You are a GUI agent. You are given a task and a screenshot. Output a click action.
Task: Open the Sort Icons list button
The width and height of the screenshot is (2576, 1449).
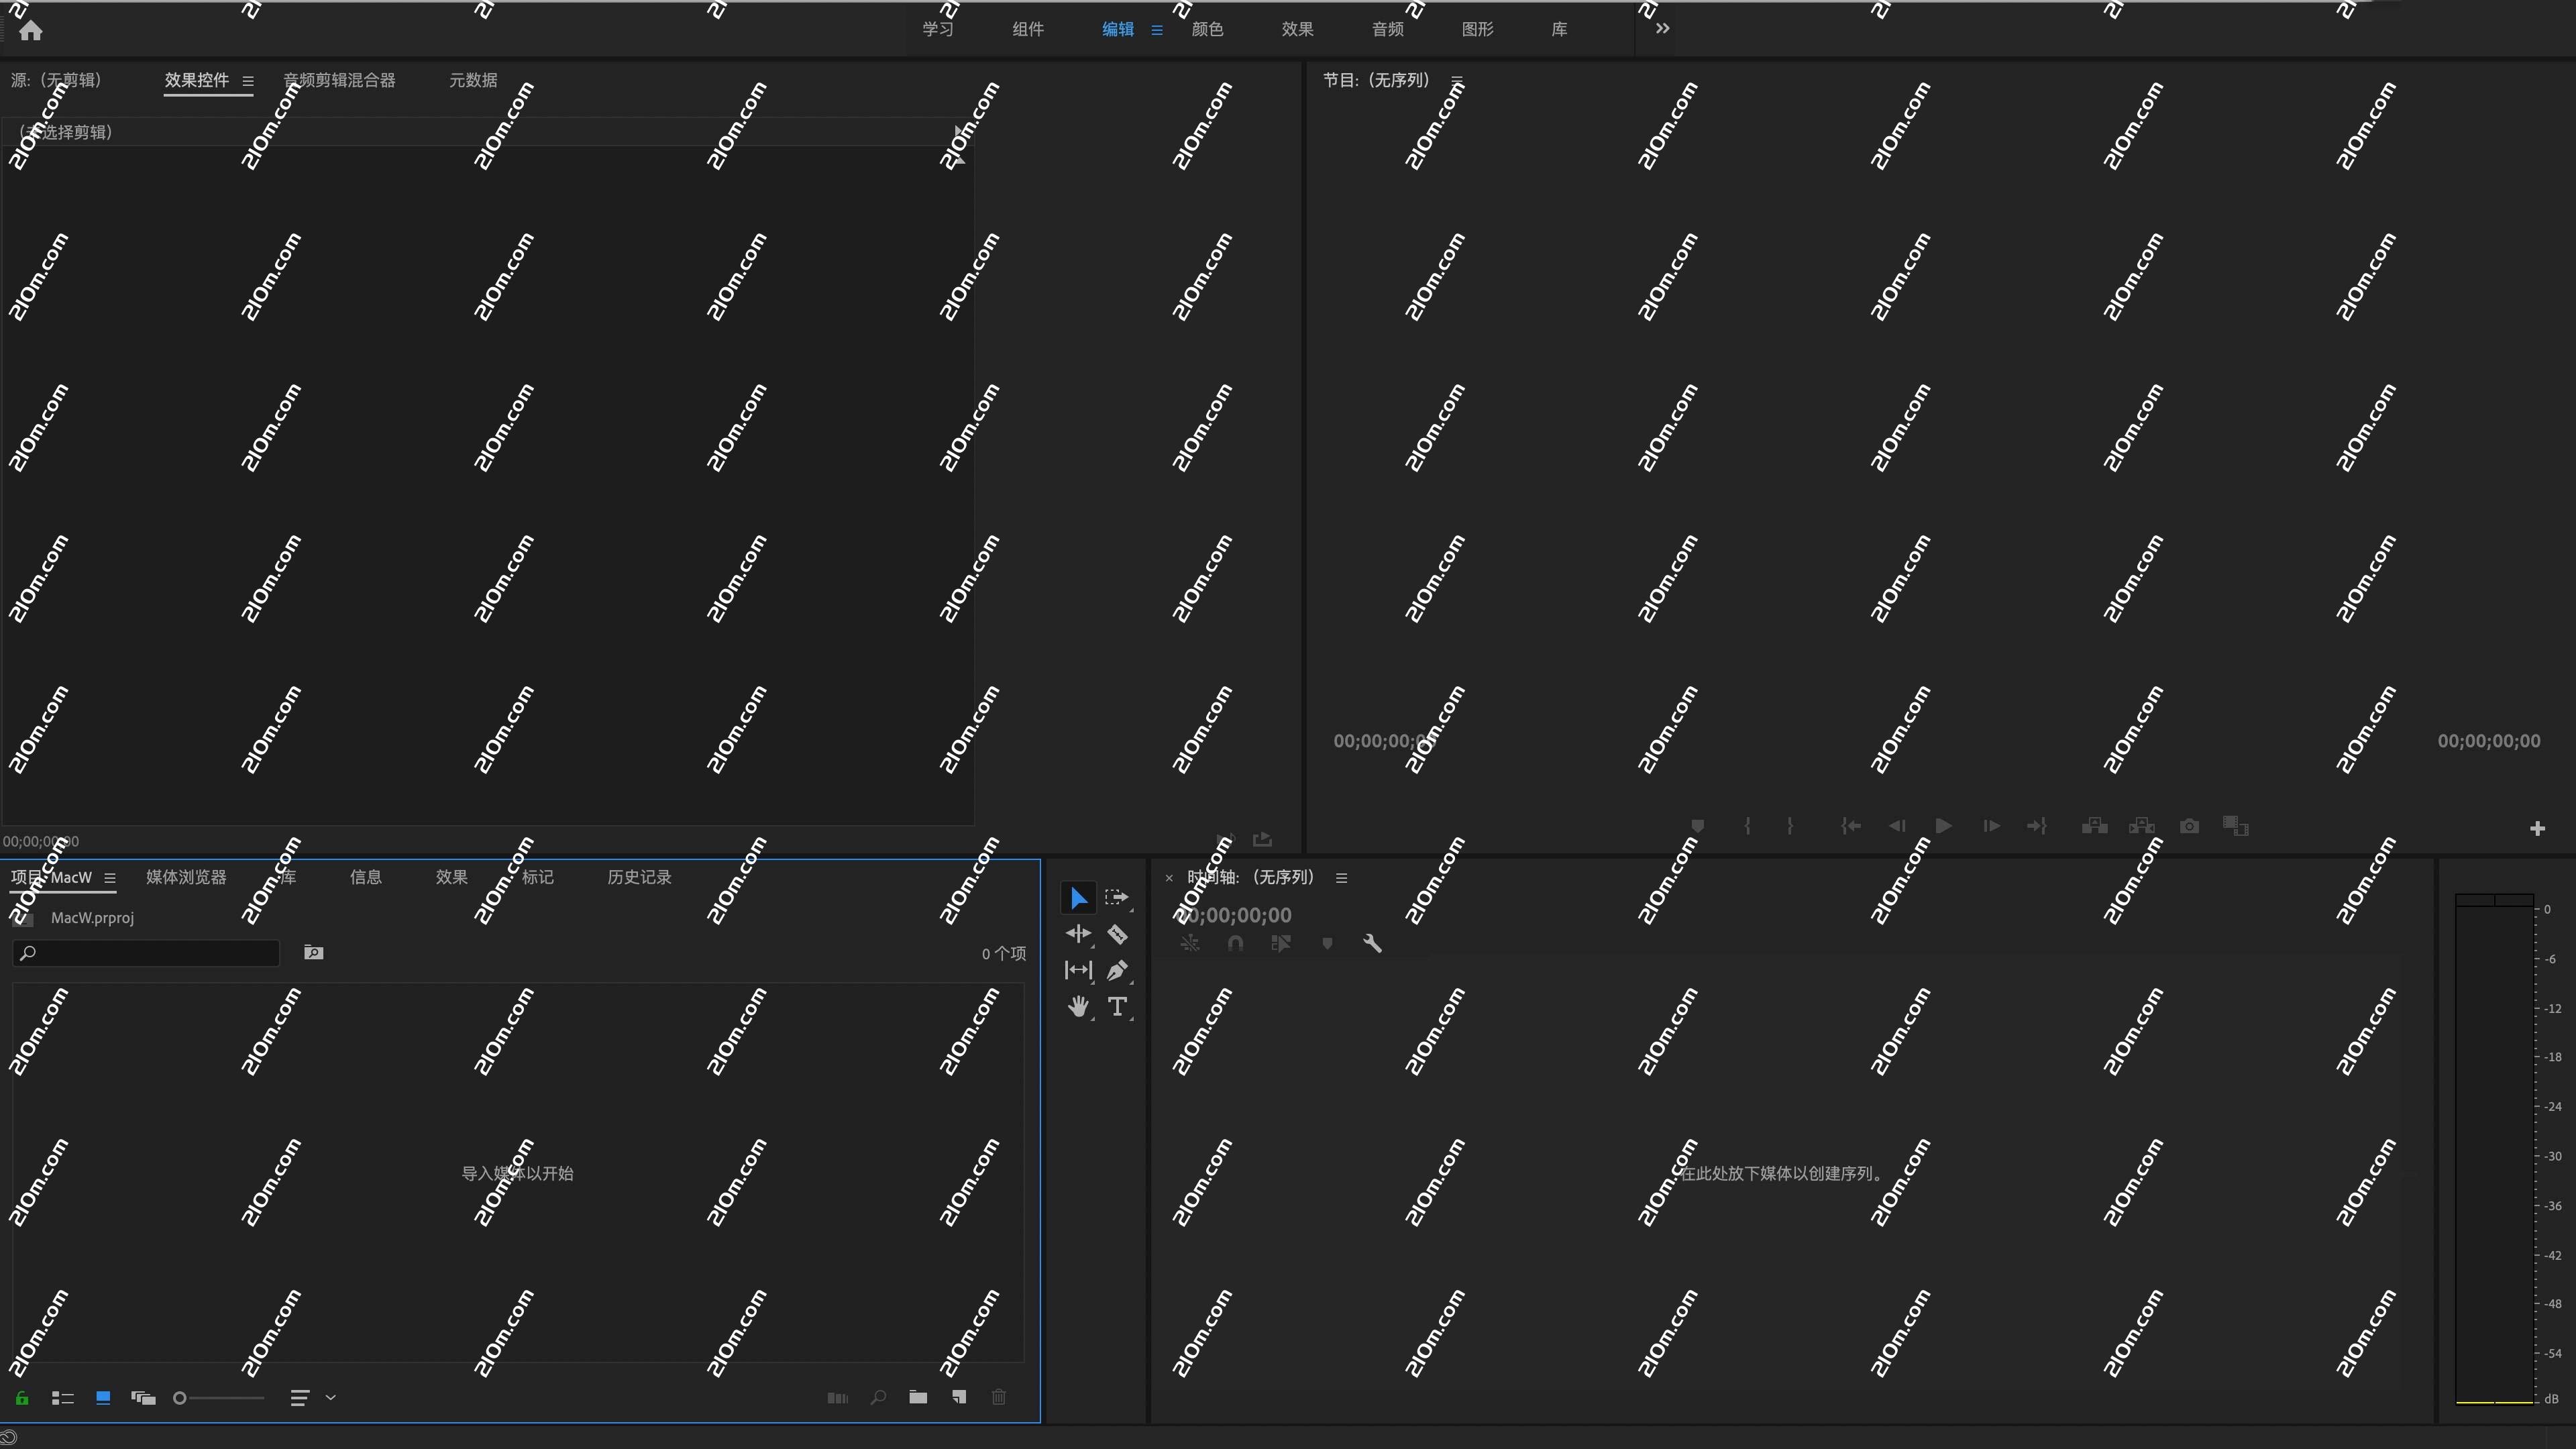[x=299, y=1398]
